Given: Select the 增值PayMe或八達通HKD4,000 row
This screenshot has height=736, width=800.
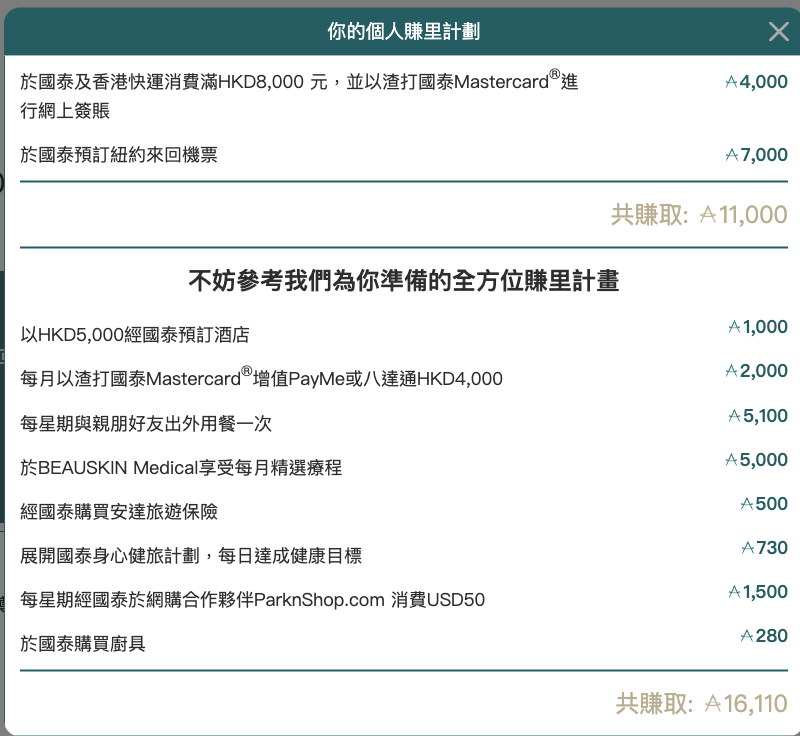Looking at the screenshot, I should point(261,377).
